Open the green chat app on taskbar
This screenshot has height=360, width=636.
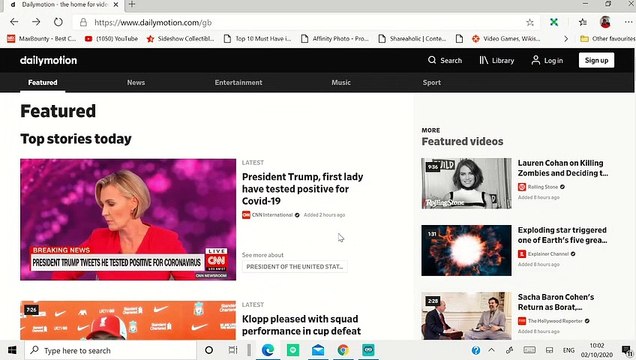293,350
